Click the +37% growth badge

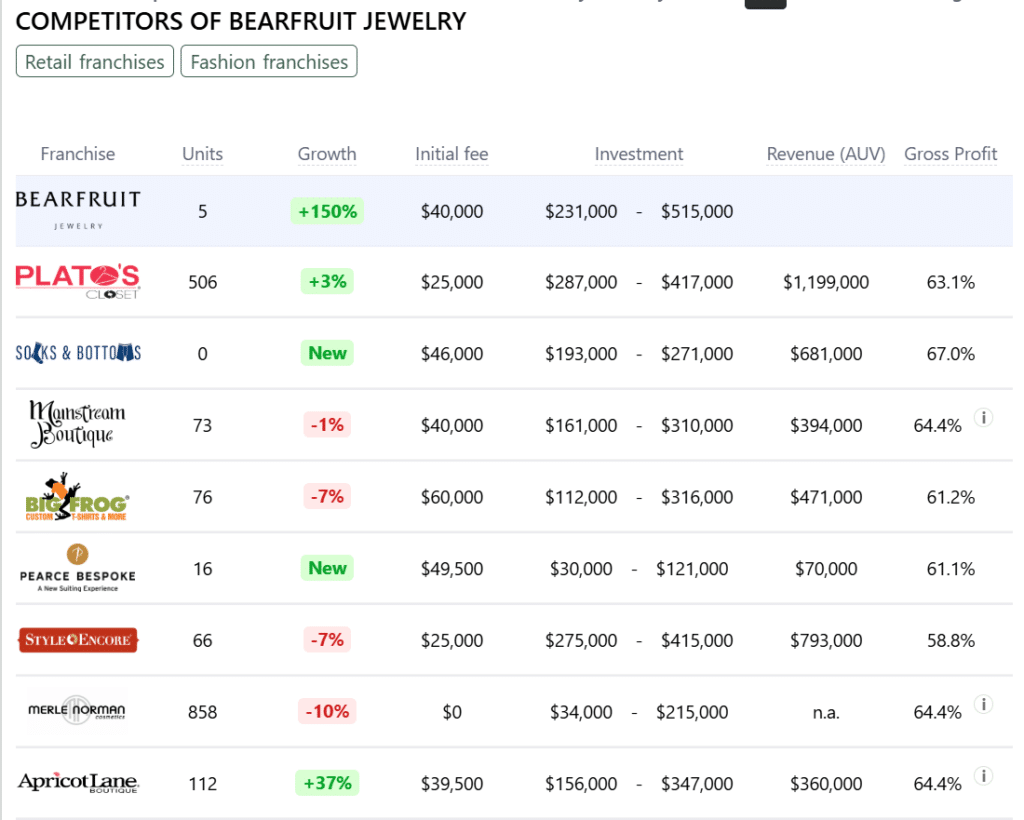pos(327,783)
